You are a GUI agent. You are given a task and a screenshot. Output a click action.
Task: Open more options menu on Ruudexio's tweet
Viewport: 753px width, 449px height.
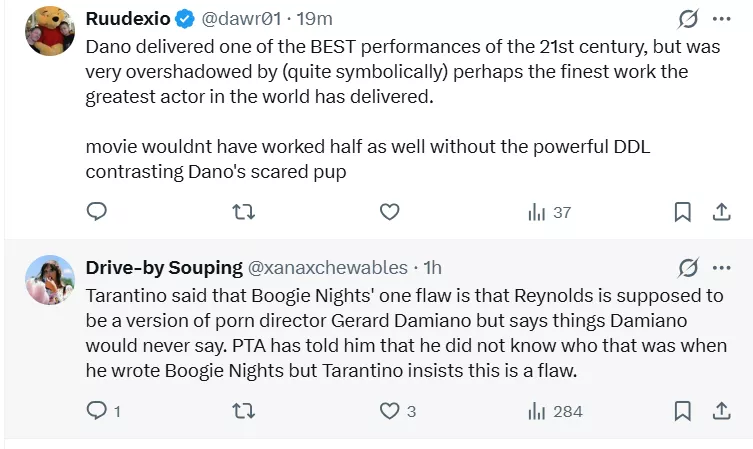coord(722,19)
